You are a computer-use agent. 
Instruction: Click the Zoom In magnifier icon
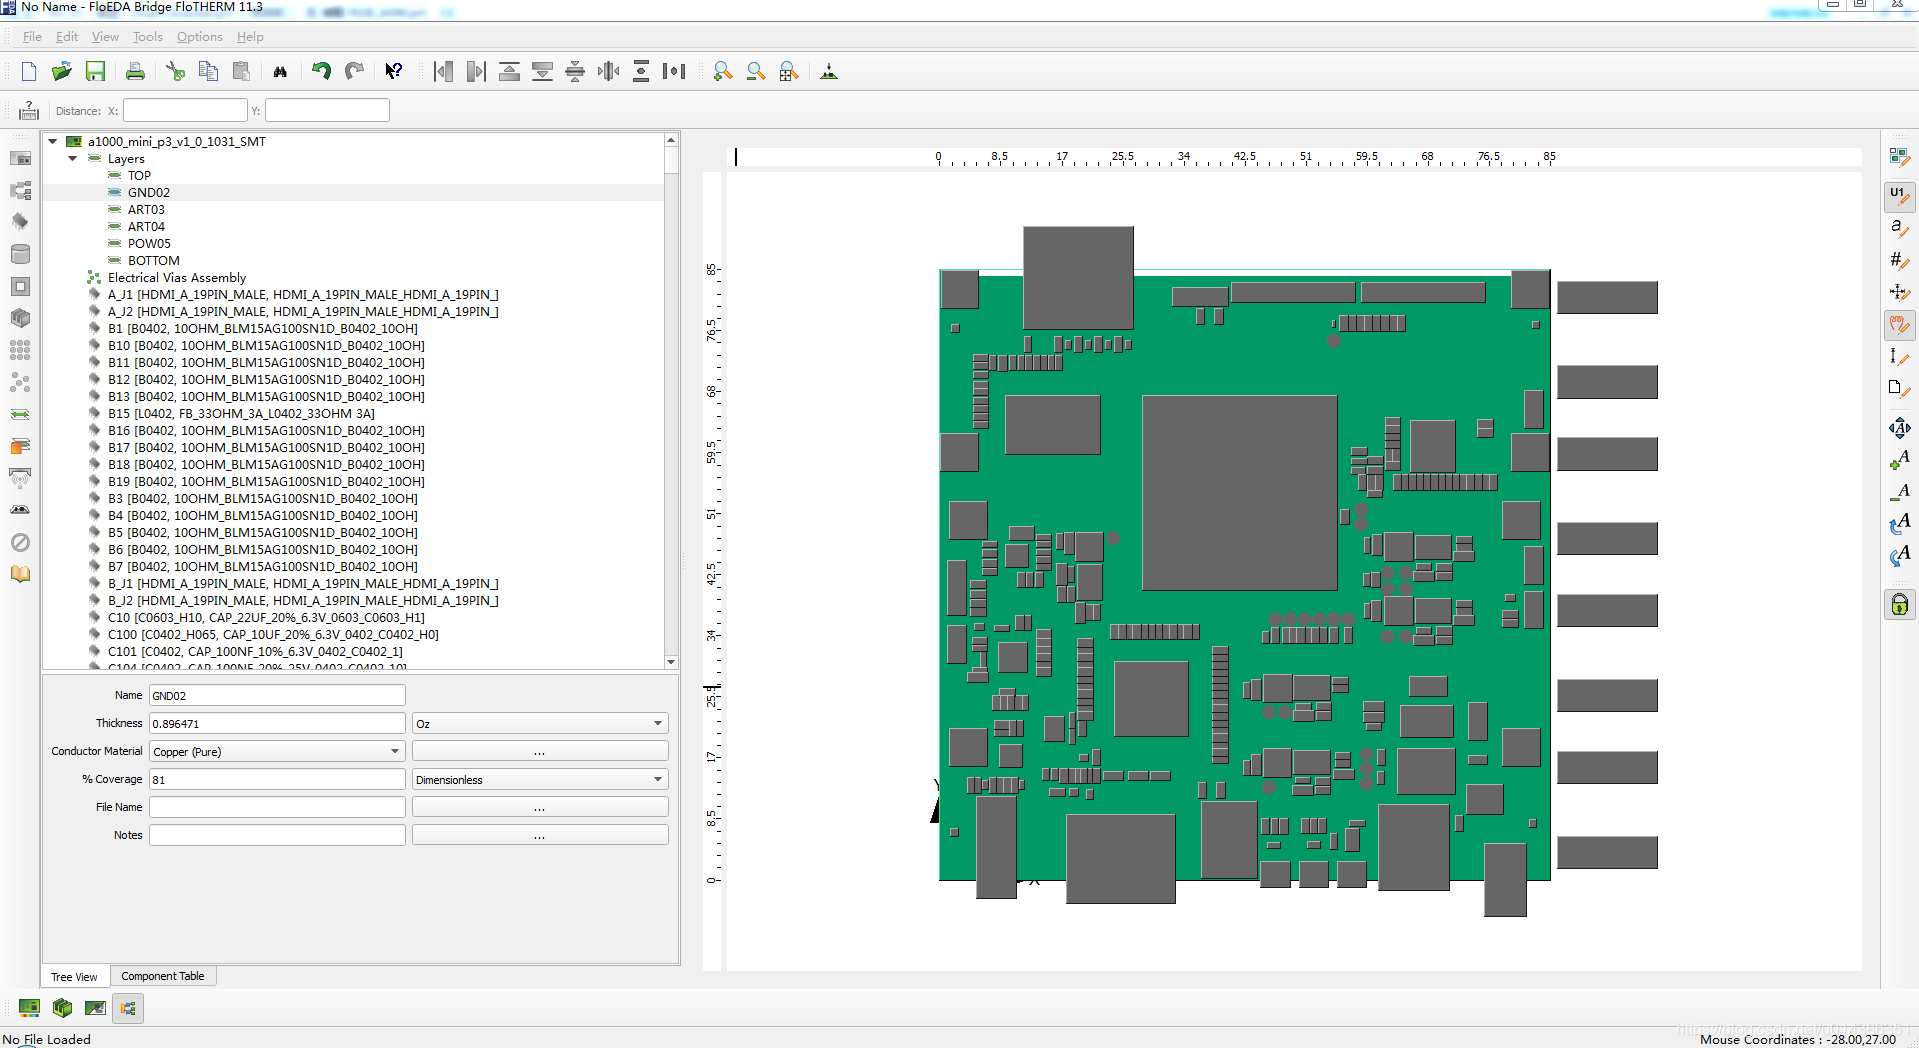click(722, 71)
